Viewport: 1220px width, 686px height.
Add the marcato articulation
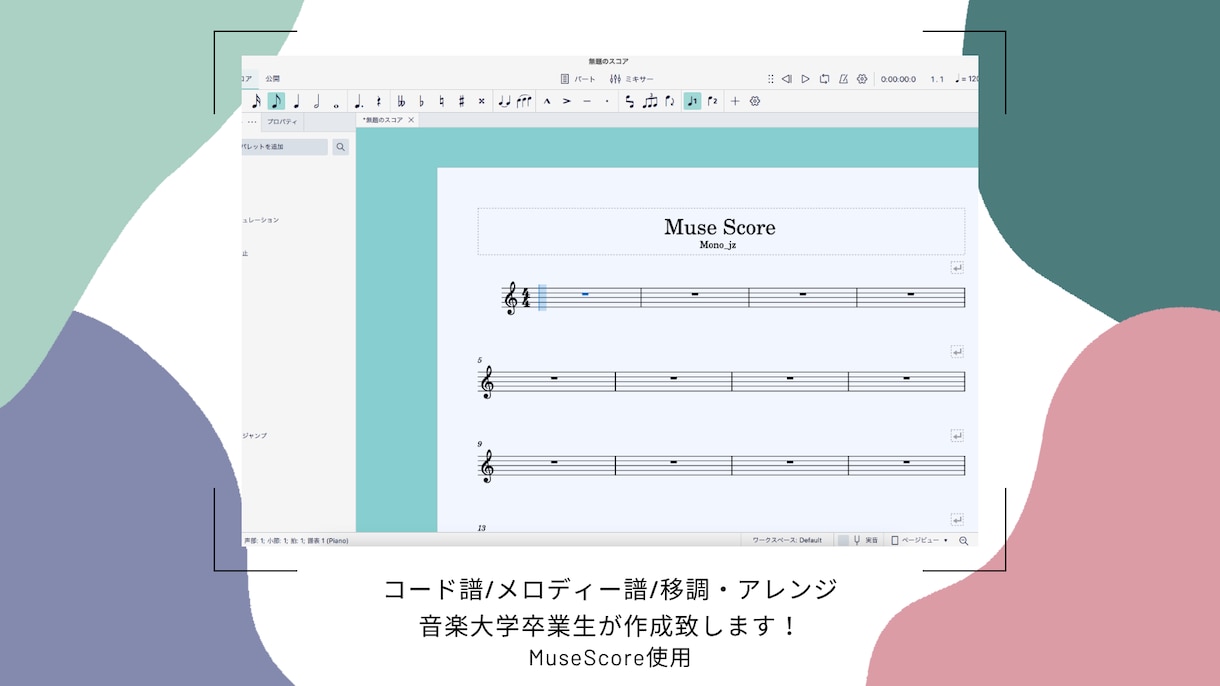point(547,101)
